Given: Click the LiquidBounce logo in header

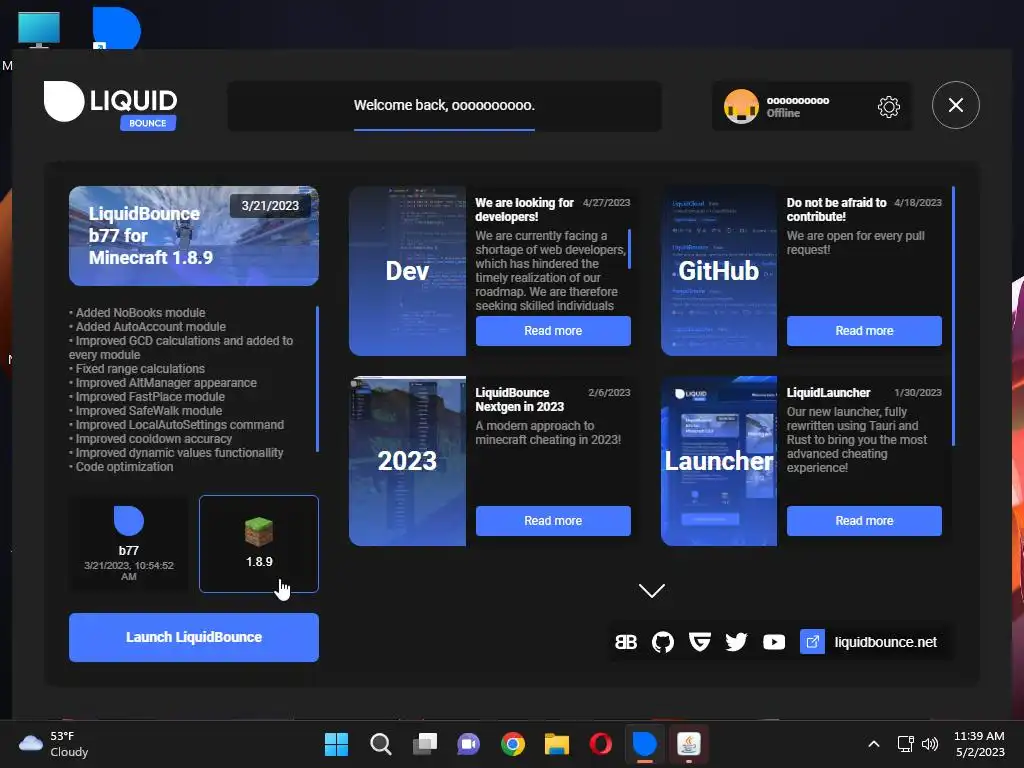Looking at the screenshot, I should (x=110, y=104).
